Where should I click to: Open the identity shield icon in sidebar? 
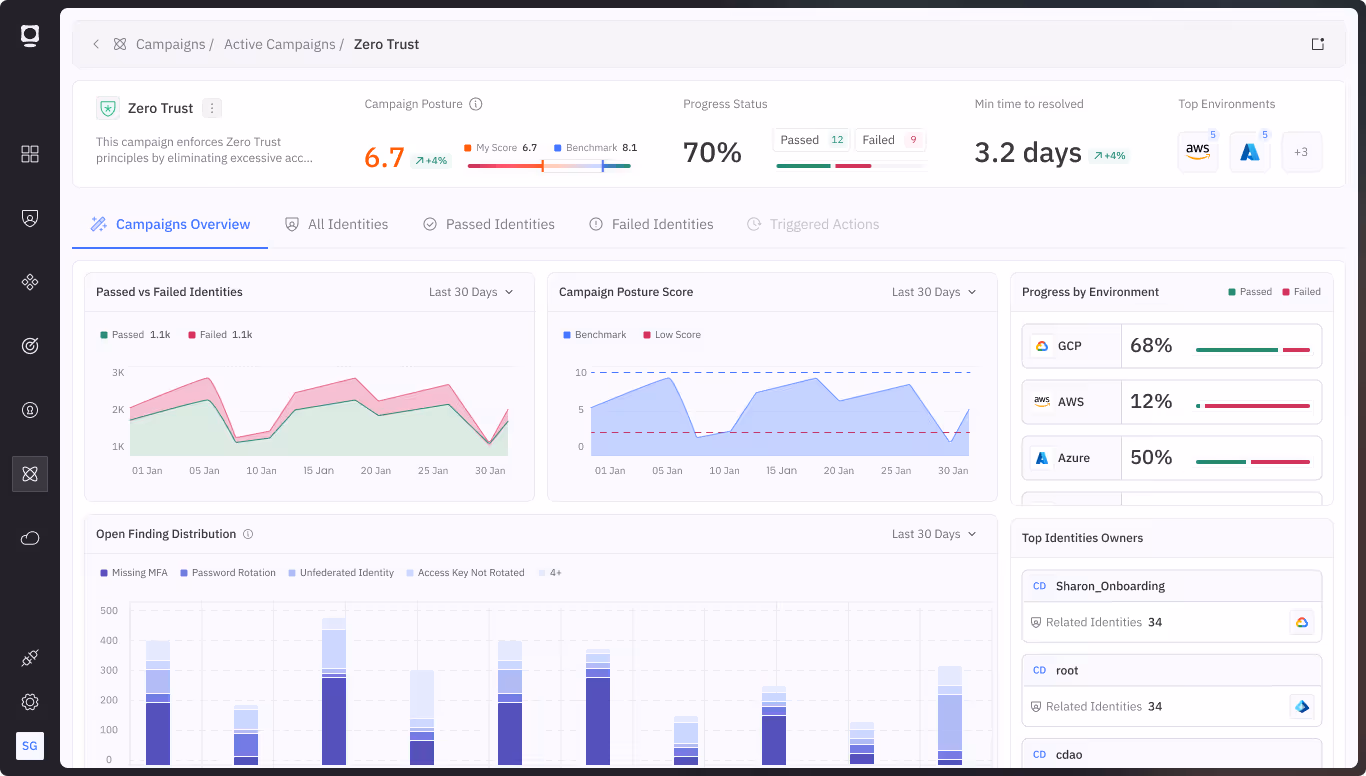click(x=30, y=218)
